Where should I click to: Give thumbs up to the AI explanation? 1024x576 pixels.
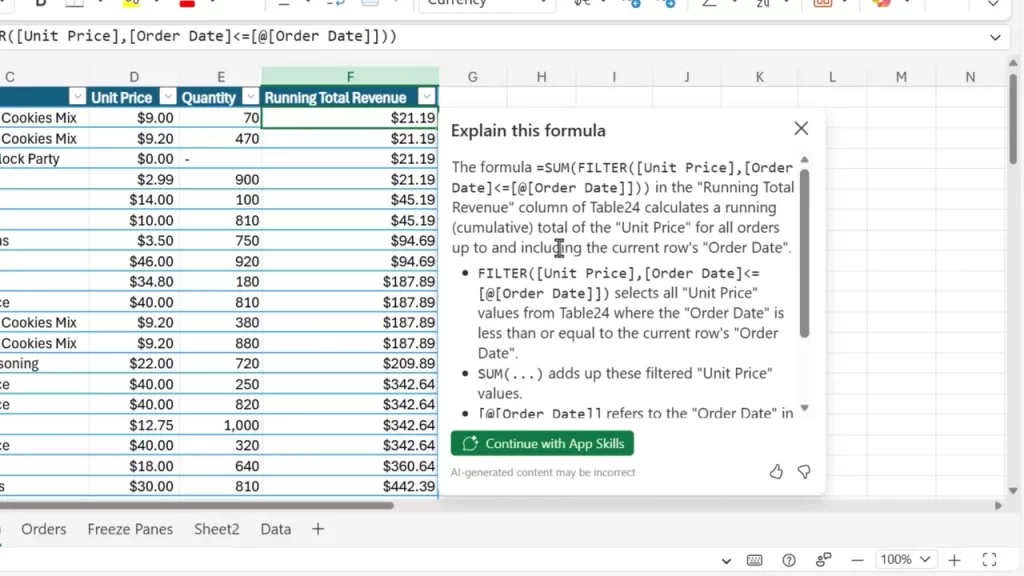pos(776,471)
